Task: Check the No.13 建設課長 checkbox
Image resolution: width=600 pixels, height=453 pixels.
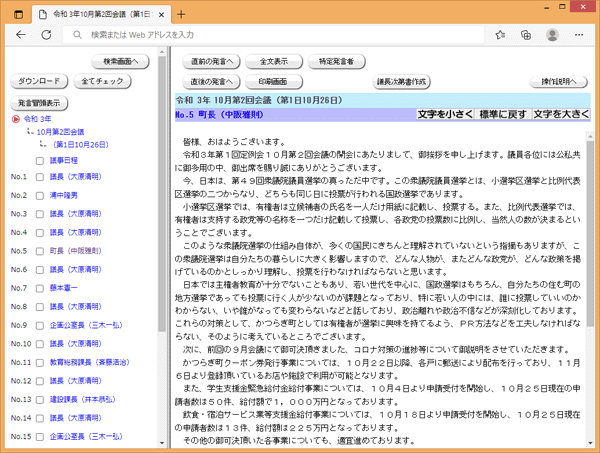Action: tap(40, 400)
